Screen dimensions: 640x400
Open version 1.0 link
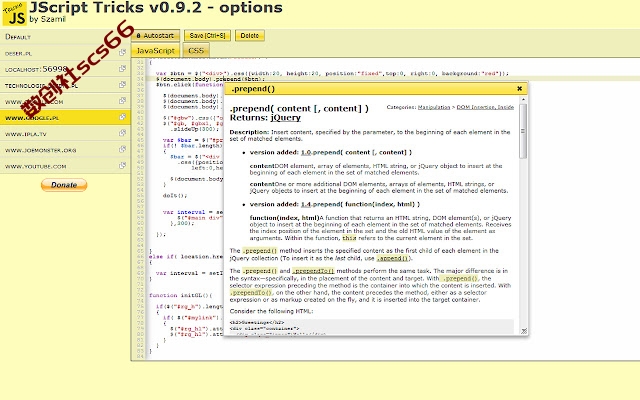tap(306, 152)
